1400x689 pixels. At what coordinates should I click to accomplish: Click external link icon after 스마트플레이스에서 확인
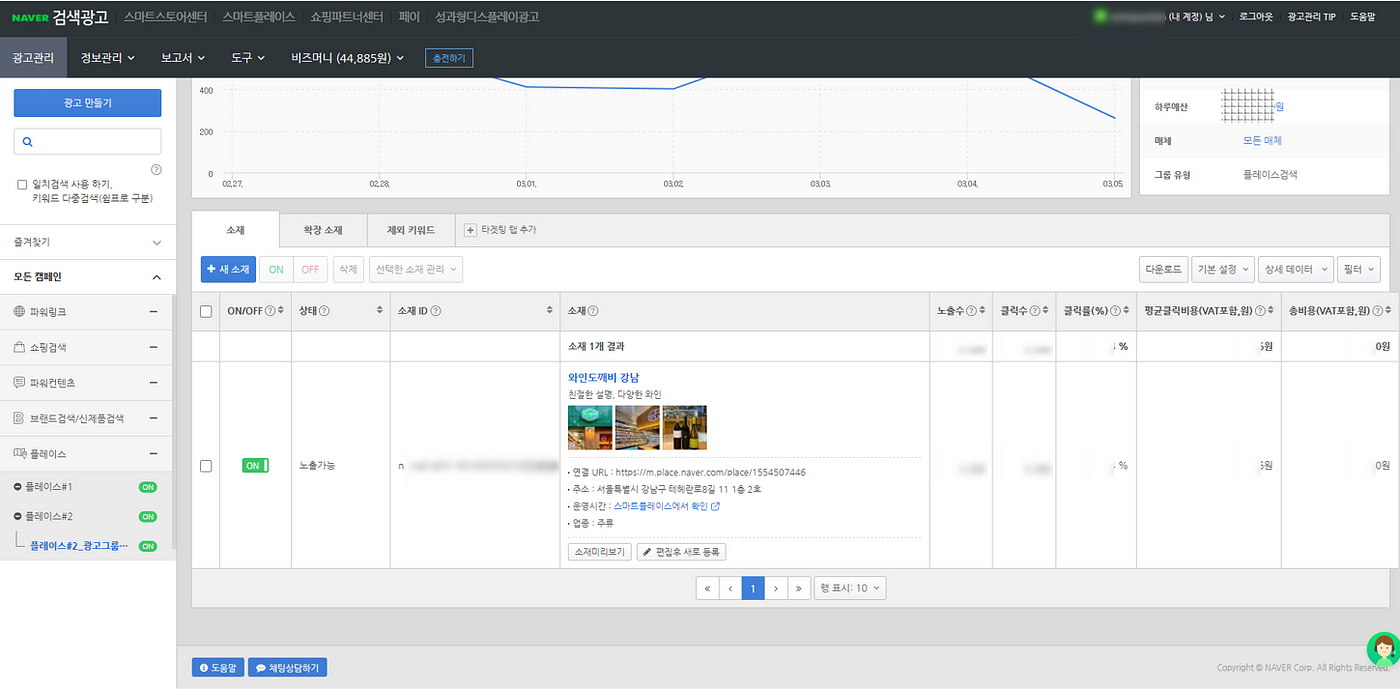click(x=715, y=507)
